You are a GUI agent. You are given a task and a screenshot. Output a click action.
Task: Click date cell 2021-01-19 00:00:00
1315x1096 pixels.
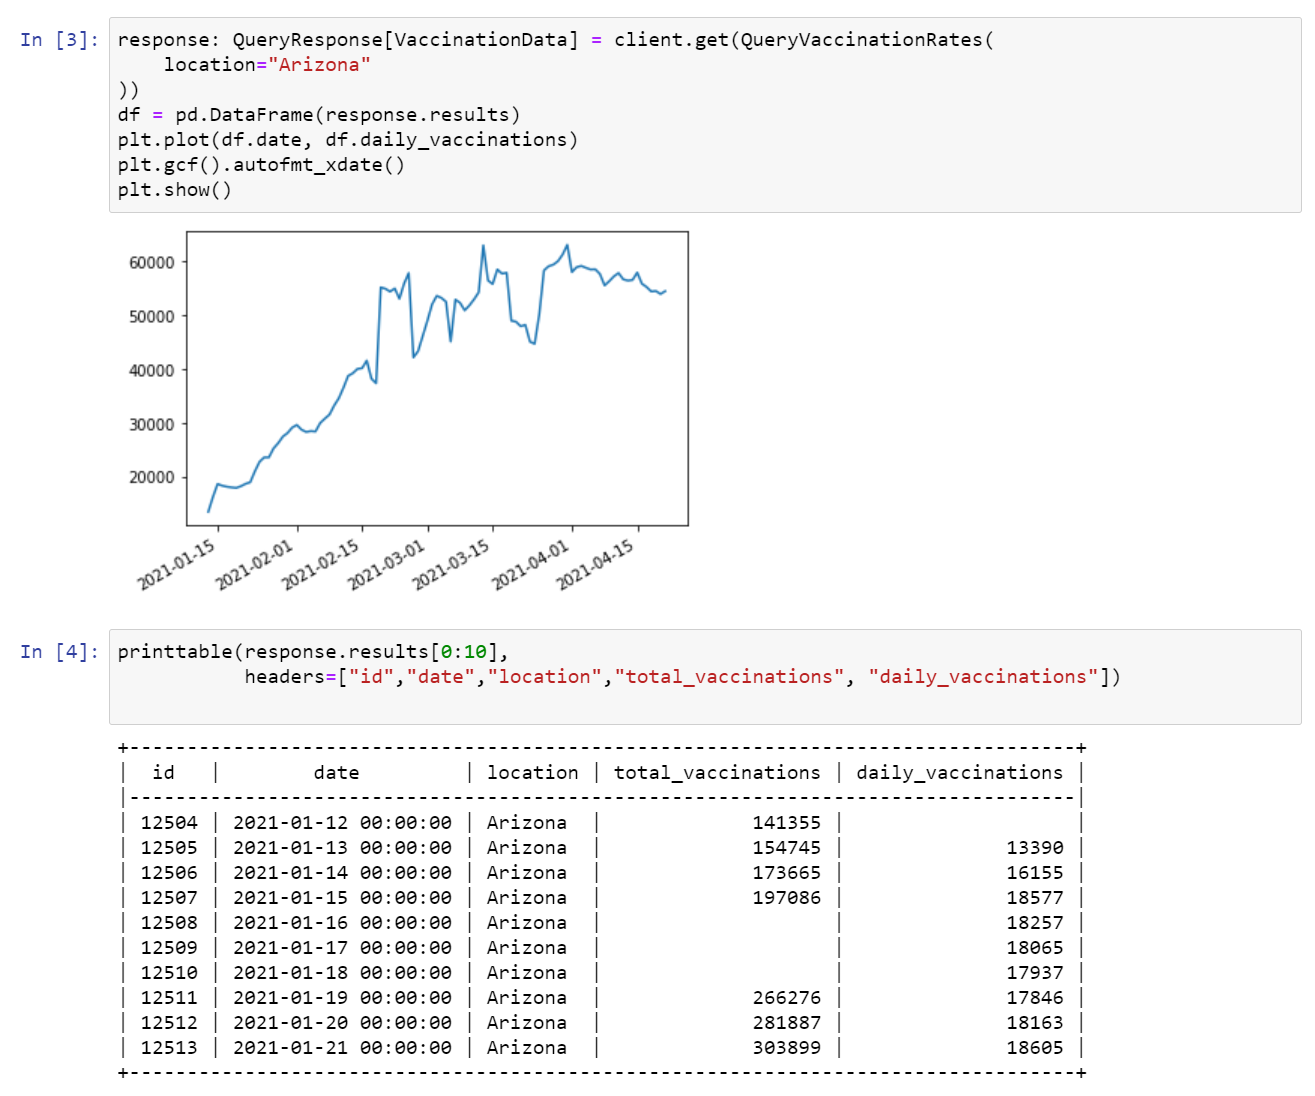(342, 998)
